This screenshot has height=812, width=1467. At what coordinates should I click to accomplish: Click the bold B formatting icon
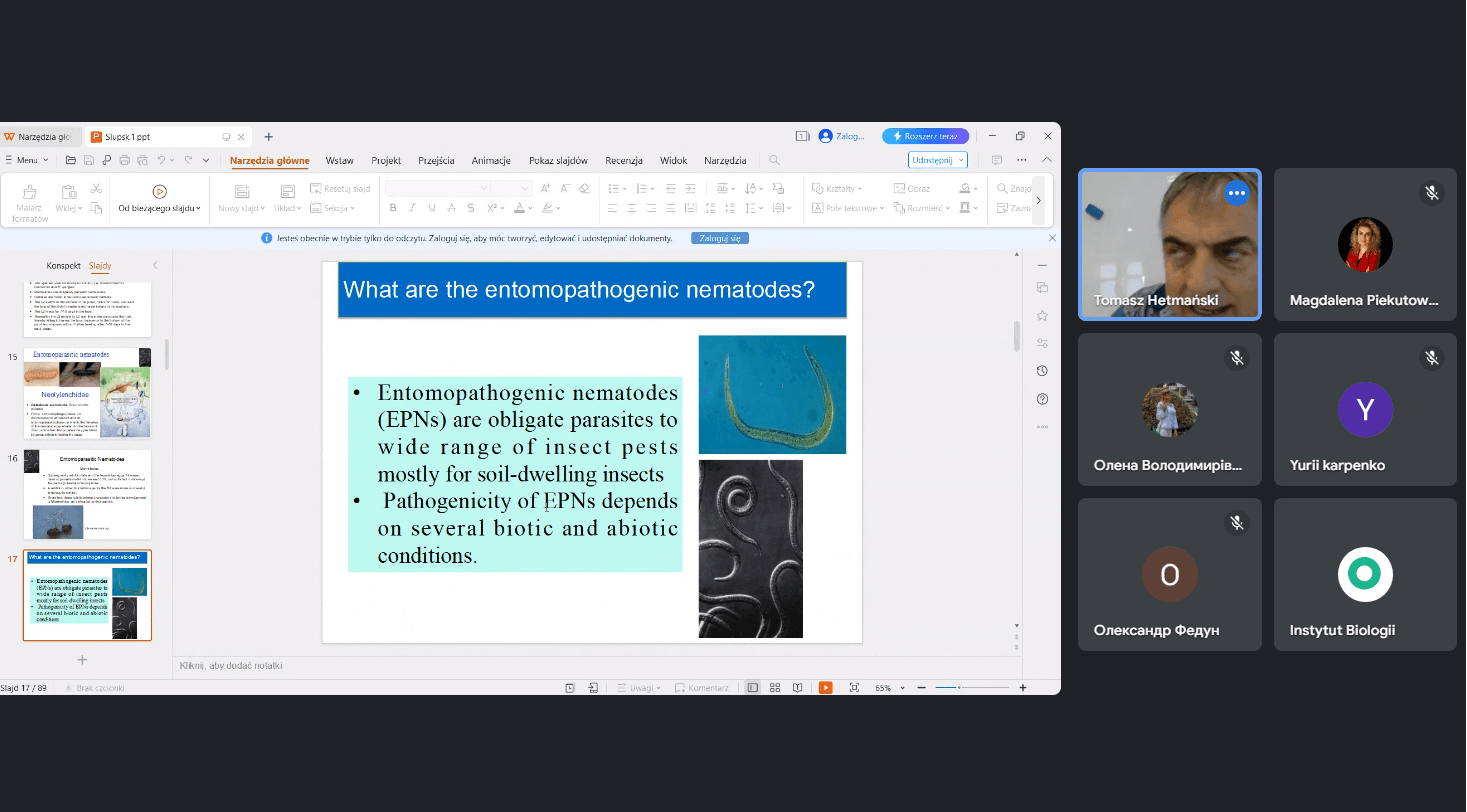pos(393,208)
